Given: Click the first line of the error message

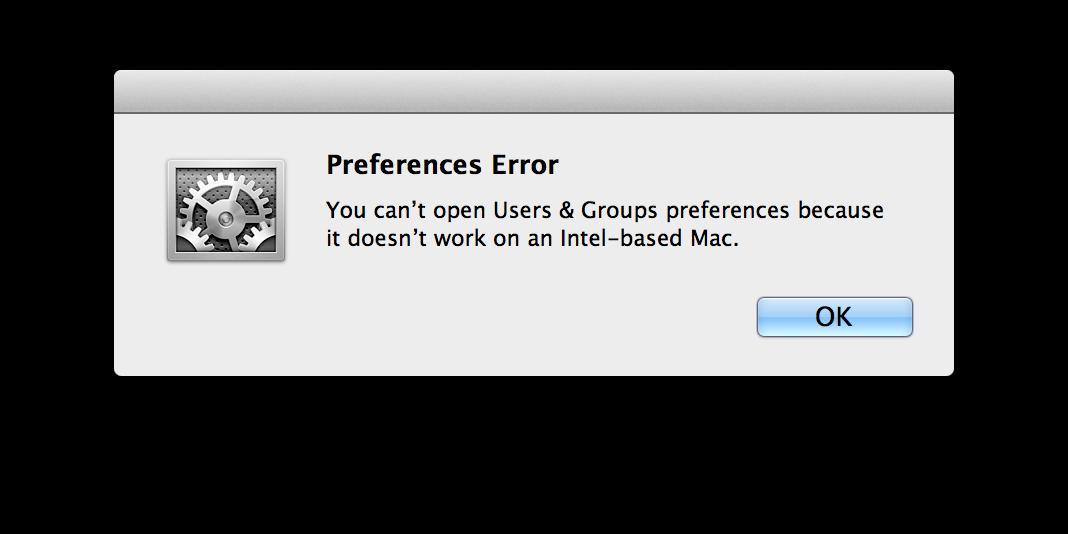Looking at the screenshot, I should coord(605,210).
